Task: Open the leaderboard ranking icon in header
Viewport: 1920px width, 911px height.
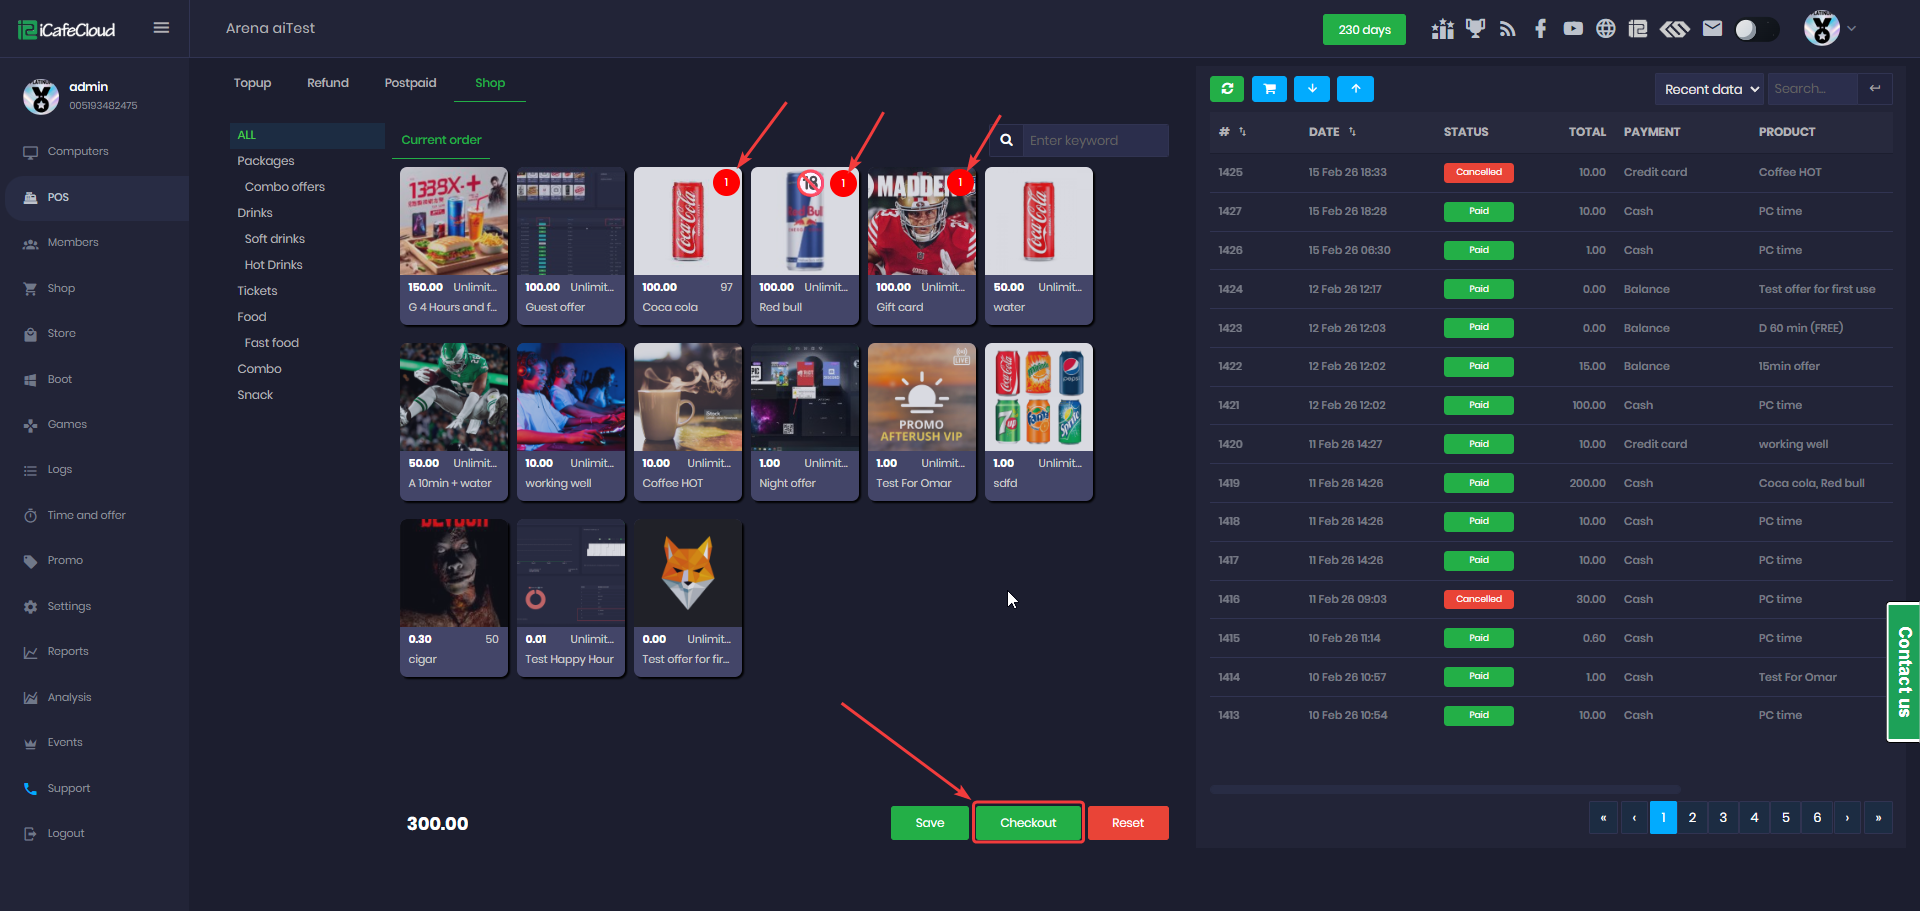Action: [1442, 29]
